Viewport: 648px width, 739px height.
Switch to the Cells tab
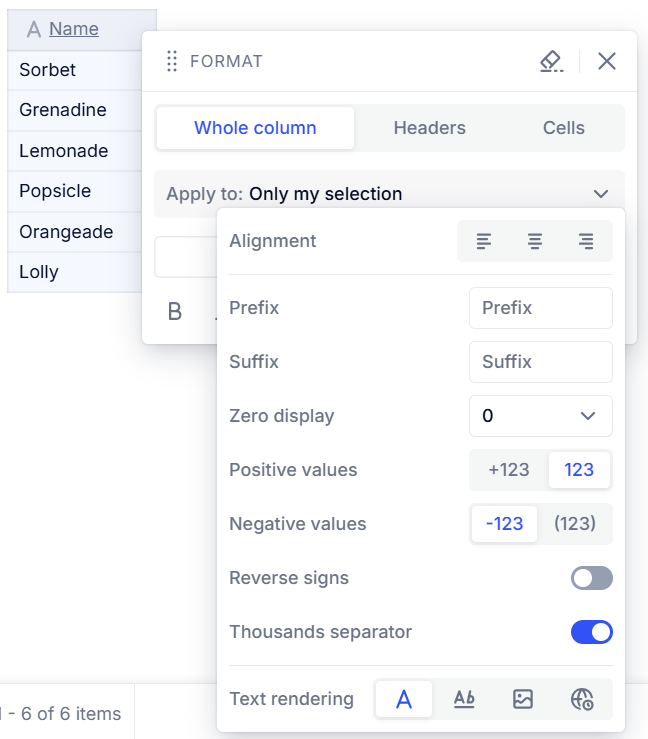tap(564, 128)
